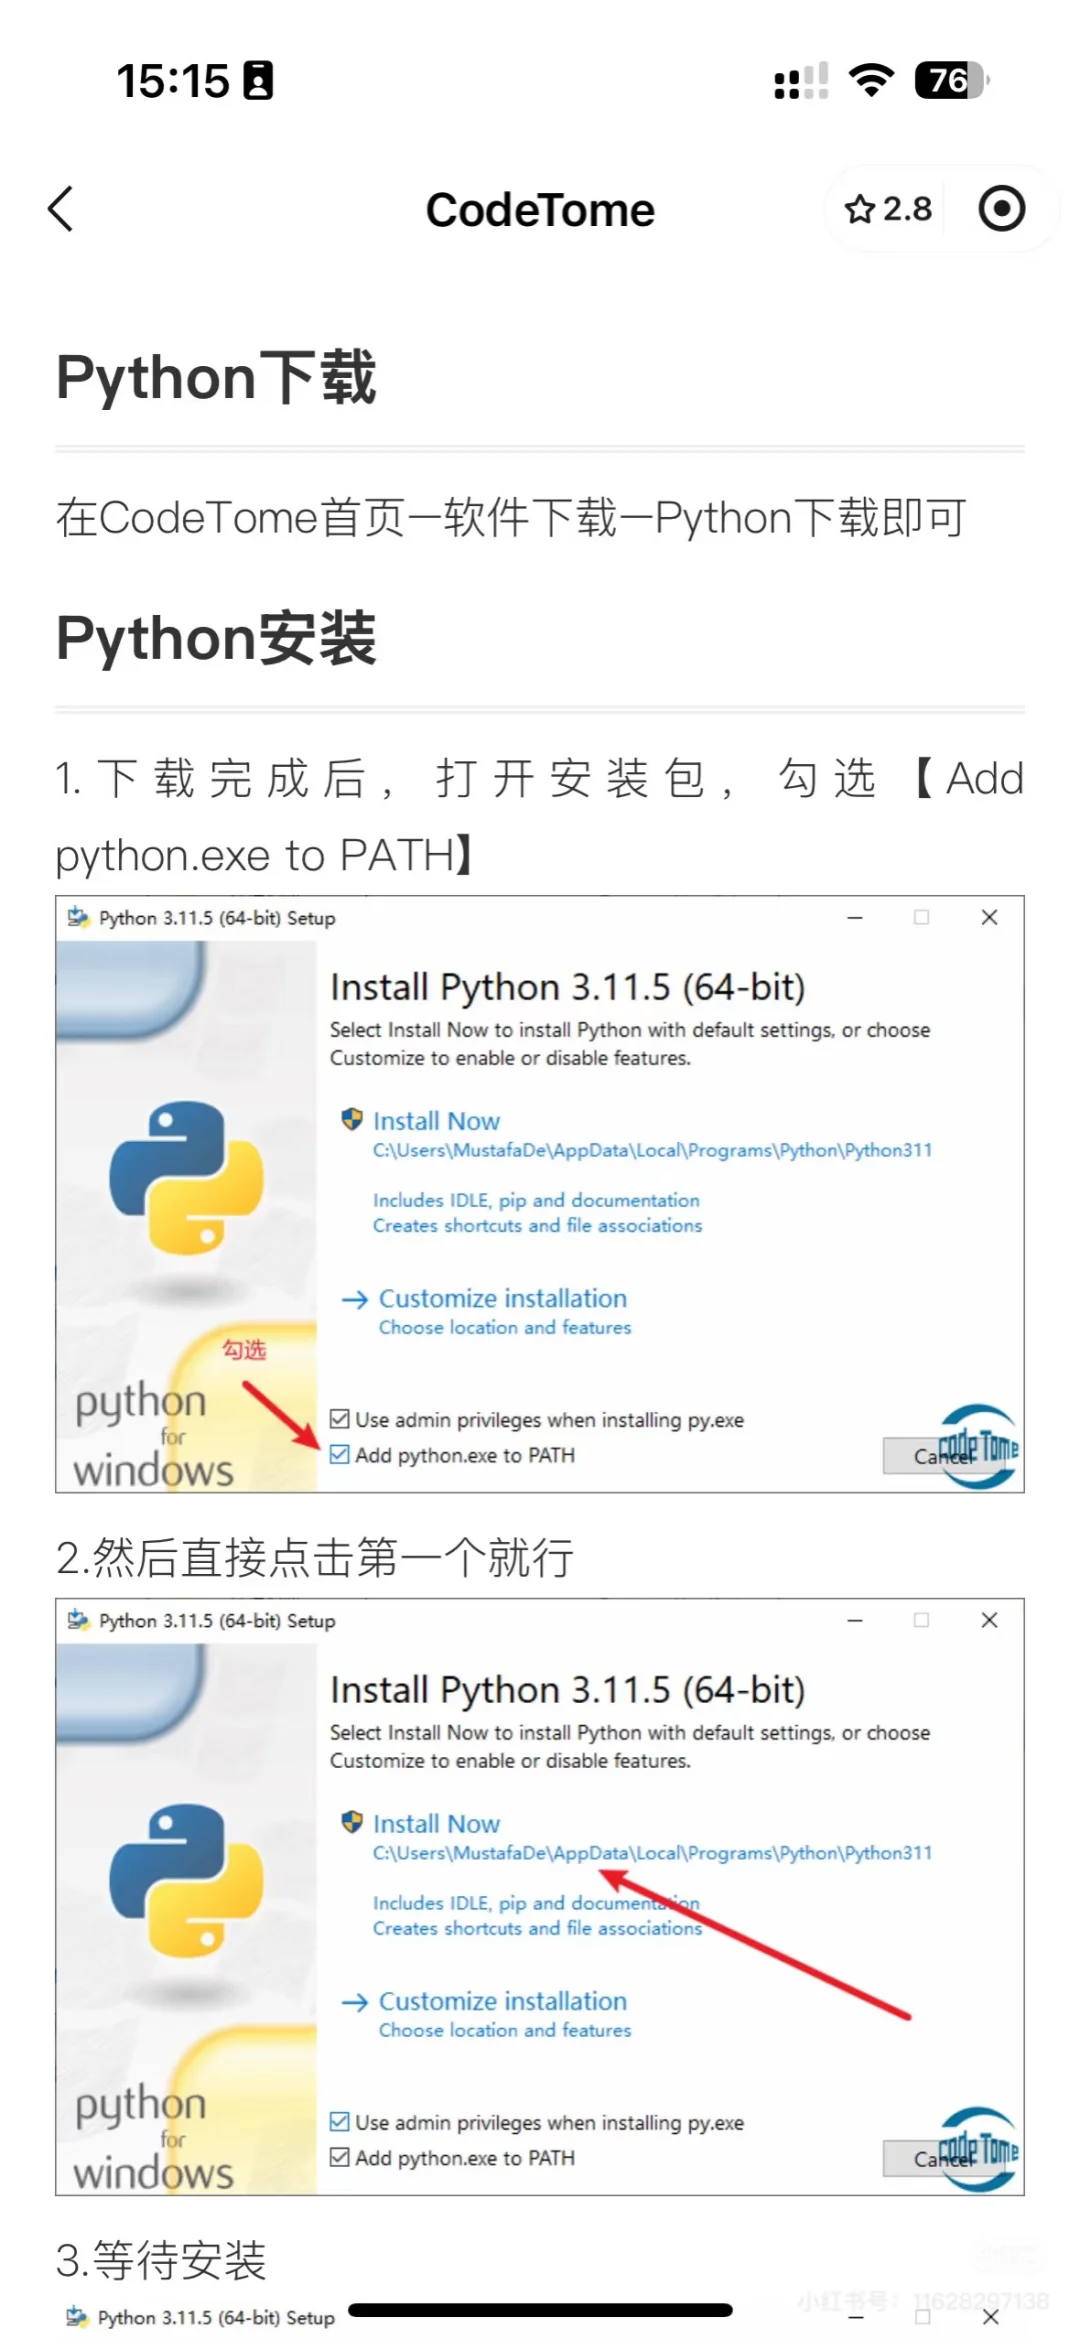Tap the home indicator bar at the bottom
1080x2339 pixels.
(x=540, y=2310)
